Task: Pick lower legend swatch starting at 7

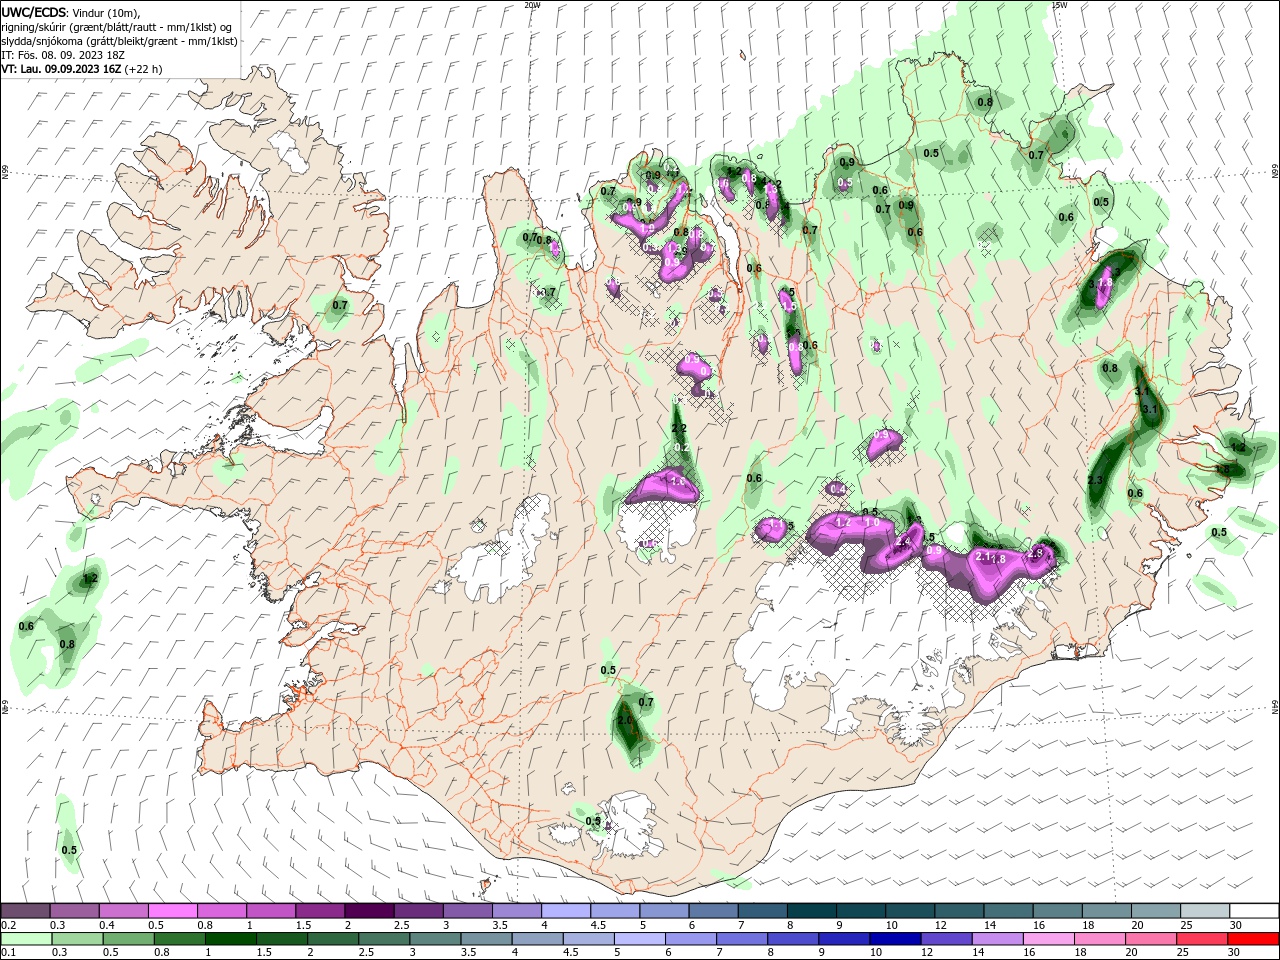Action: (x=741, y=939)
